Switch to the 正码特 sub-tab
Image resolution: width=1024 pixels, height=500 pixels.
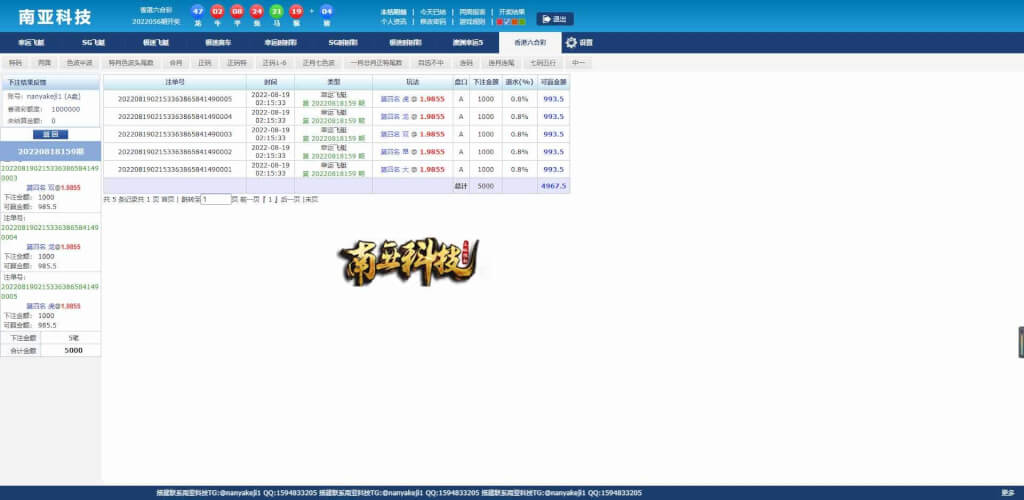click(236, 63)
